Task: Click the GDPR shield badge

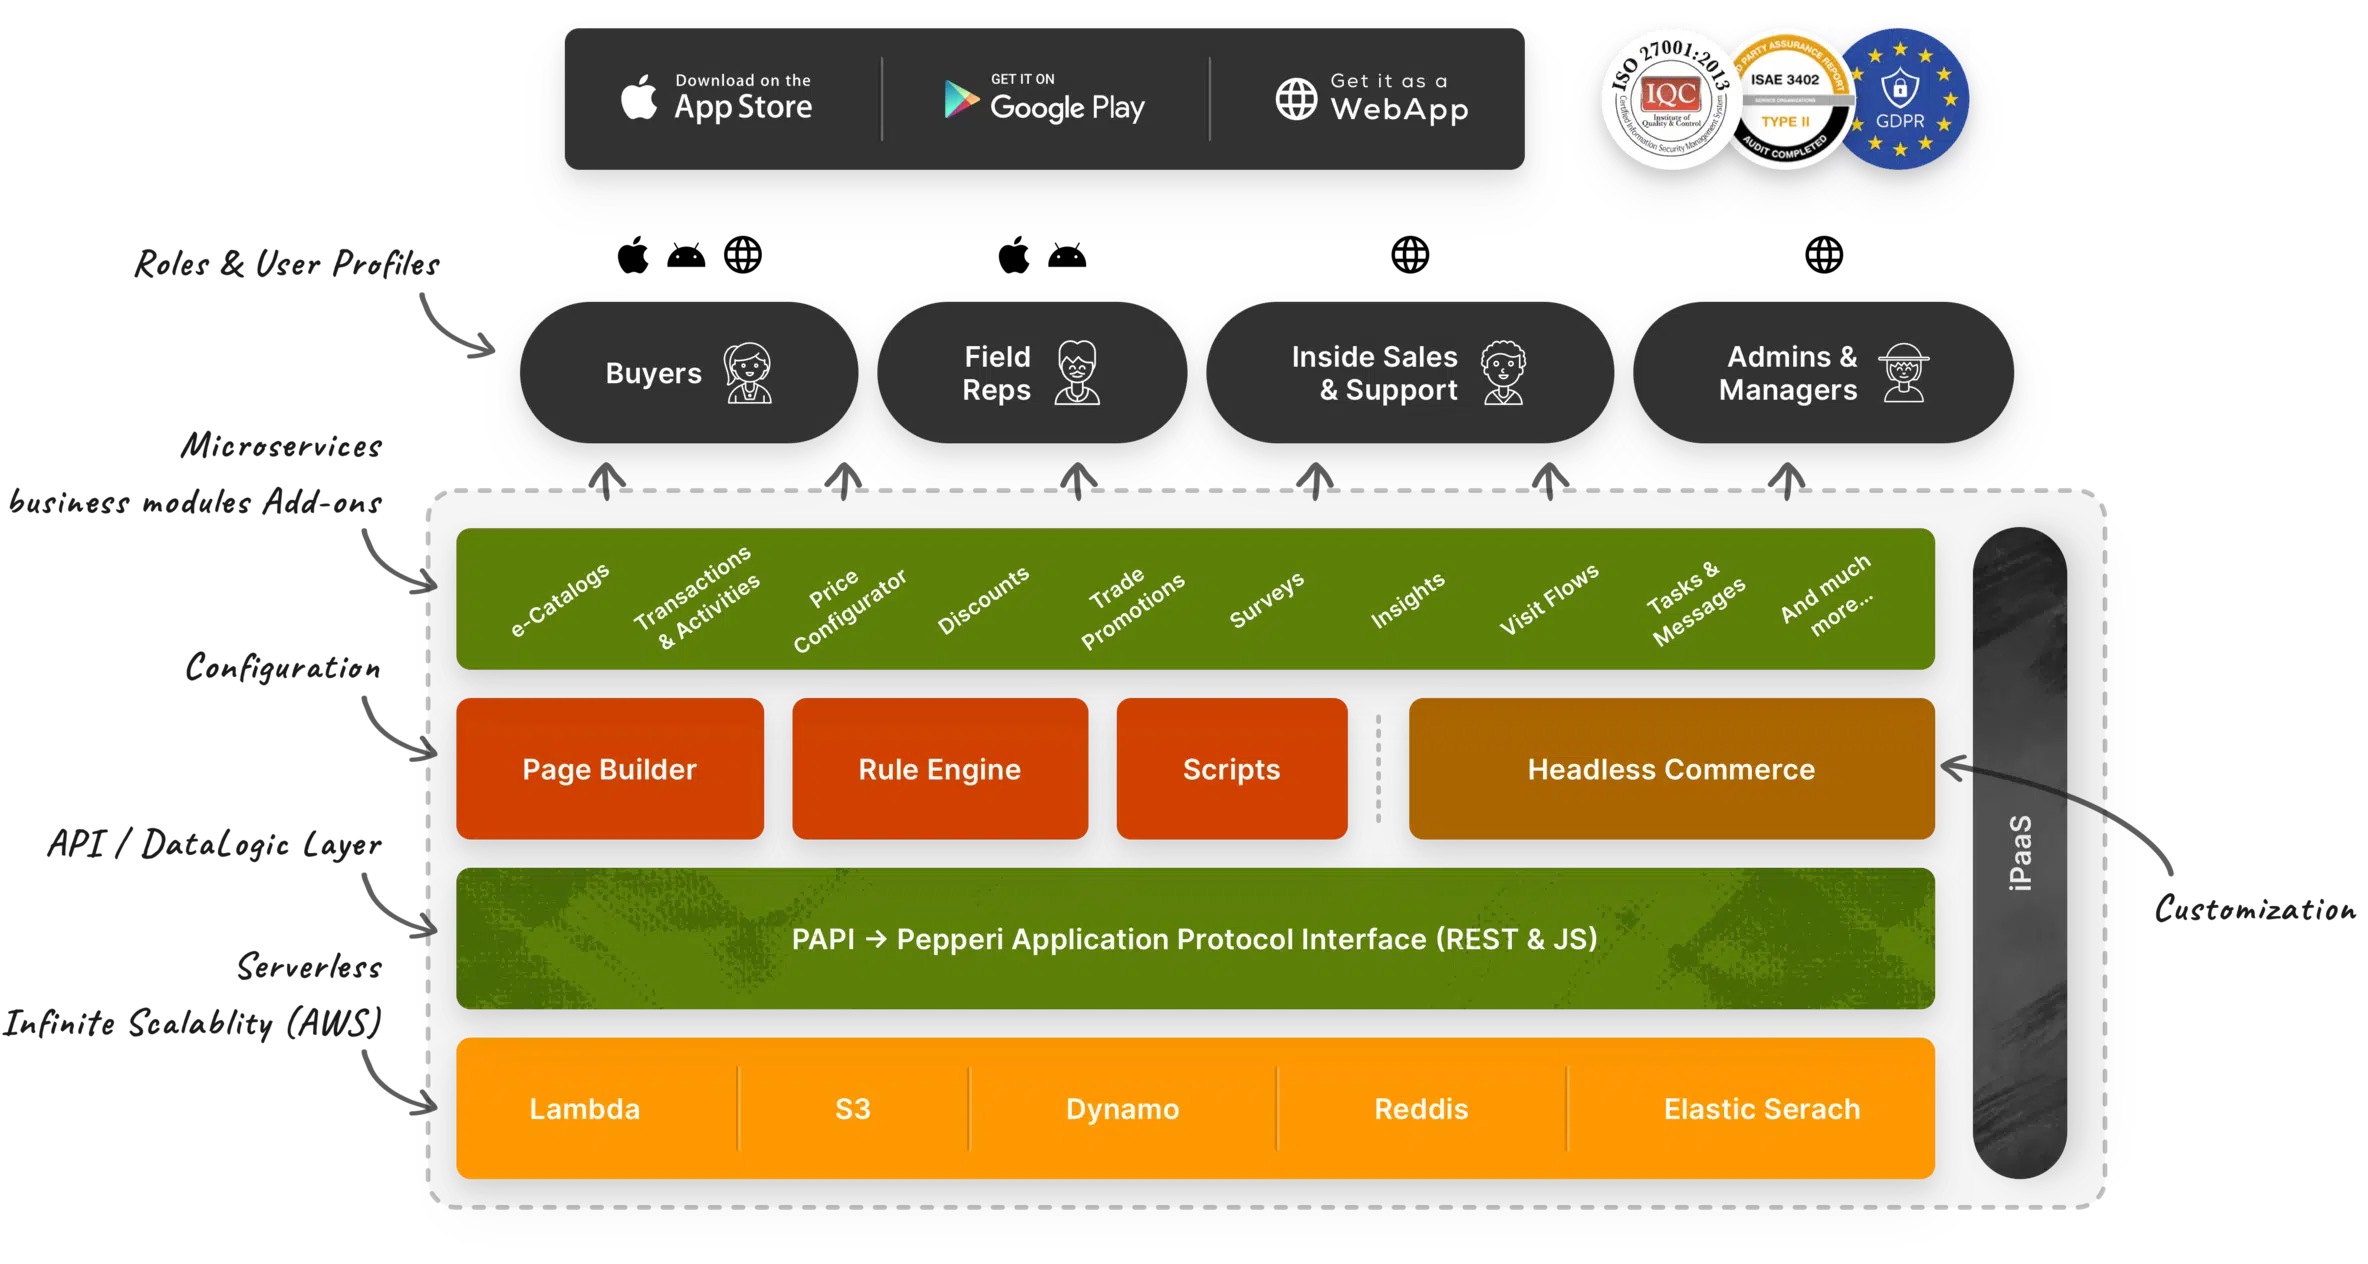Action: (1900, 99)
